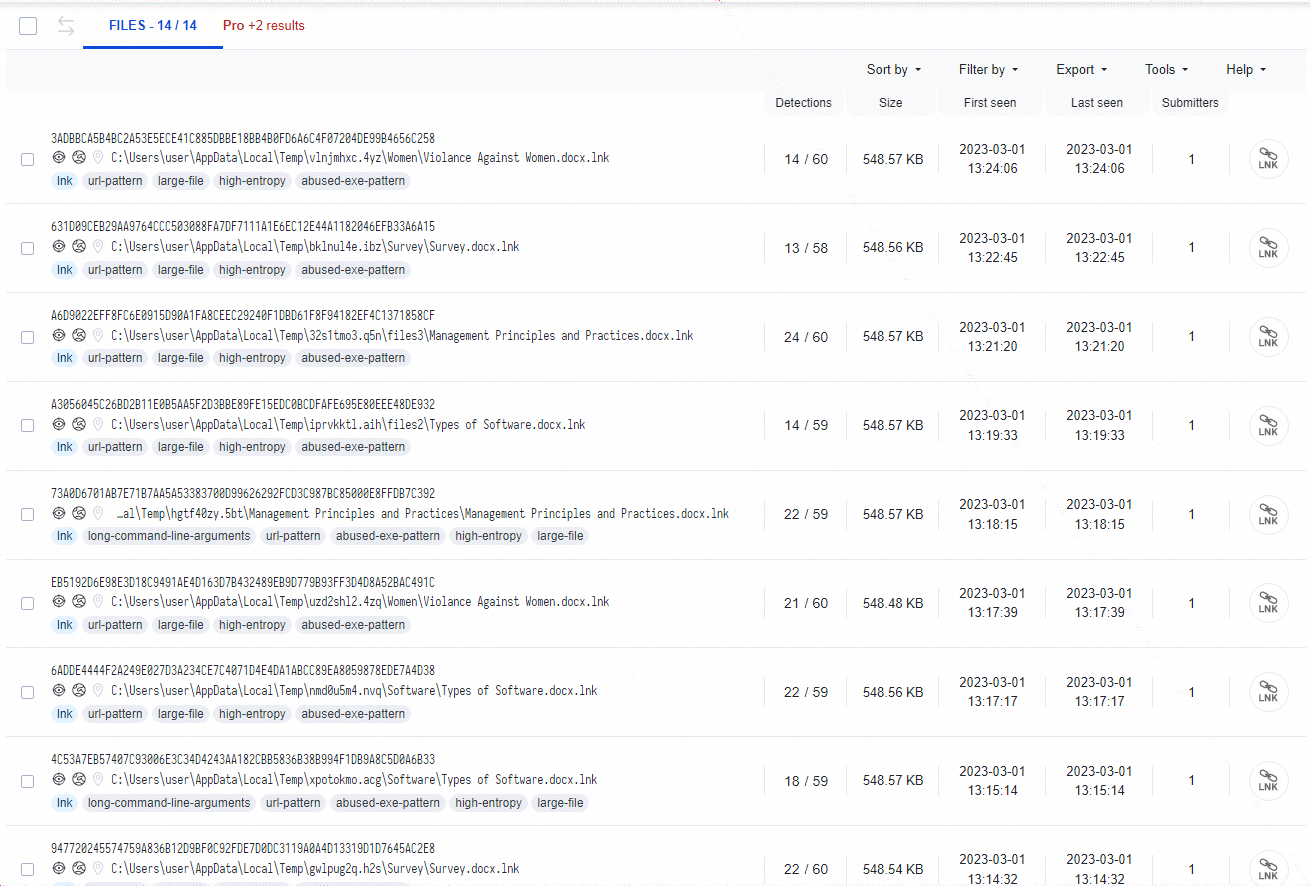This screenshot has height=886, width=1310.
Task: Click the eye icon in row 3ADBBCA5
Action: pos(59,158)
